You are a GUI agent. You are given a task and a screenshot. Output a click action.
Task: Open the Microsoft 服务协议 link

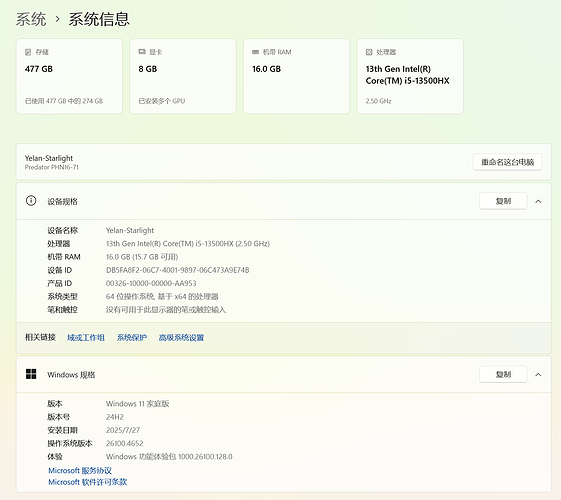pos(80,470)
